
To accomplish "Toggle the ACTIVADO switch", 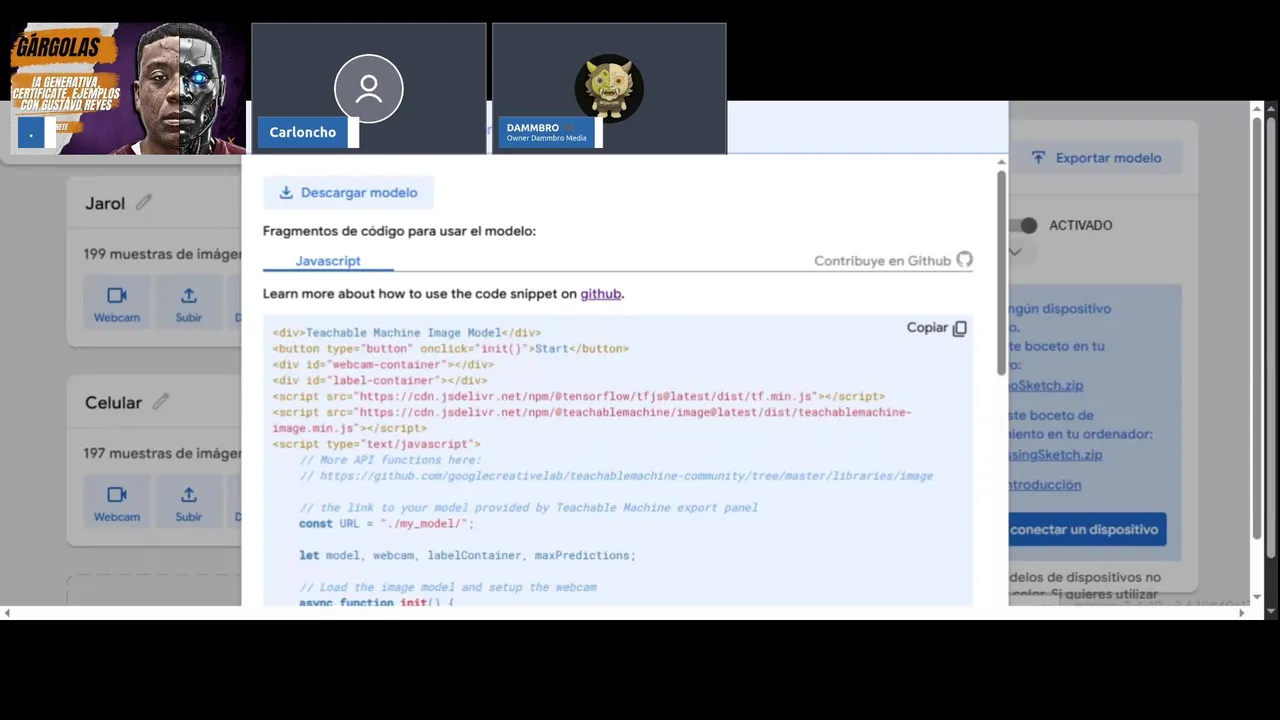I will coord(1023,225).
